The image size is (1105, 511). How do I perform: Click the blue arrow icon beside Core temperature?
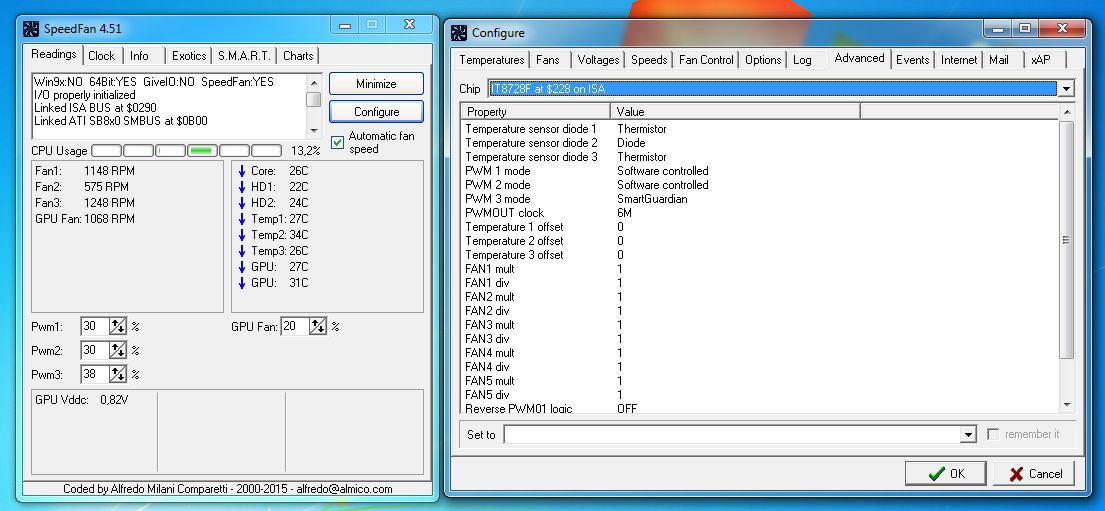(x=242, y=171)
